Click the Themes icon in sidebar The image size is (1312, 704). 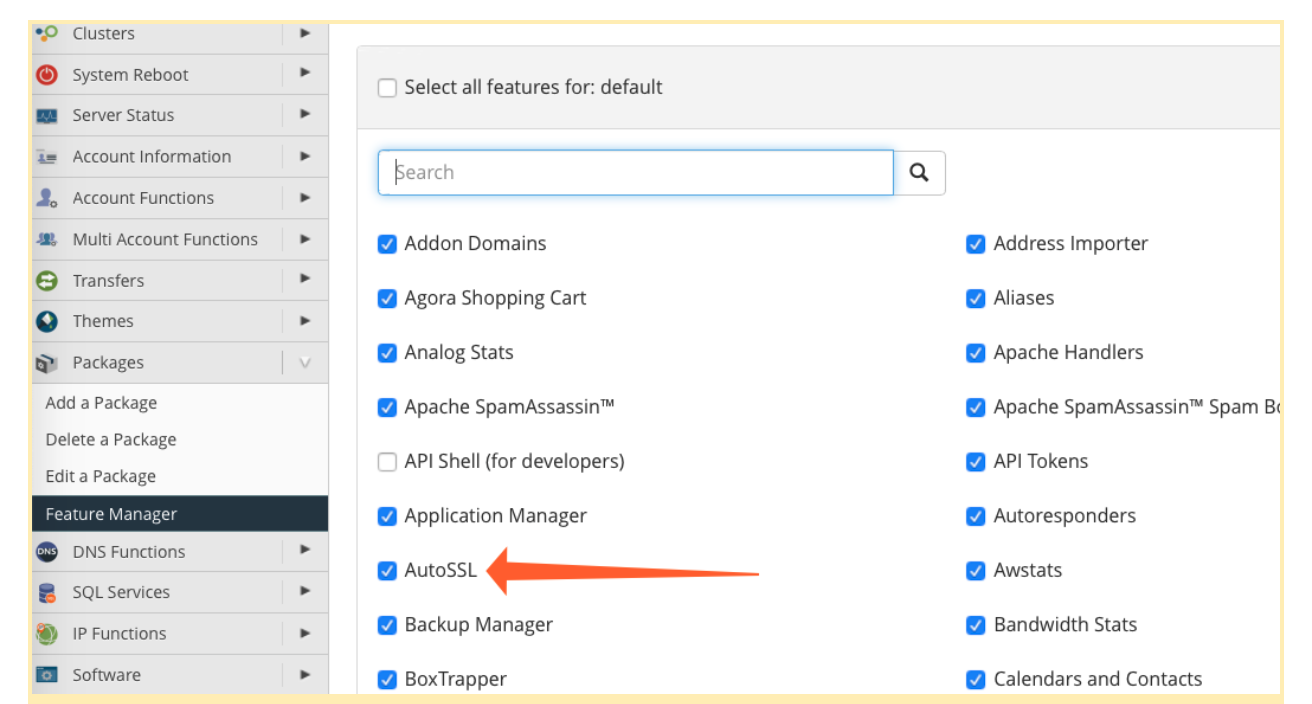coord(47,321)
